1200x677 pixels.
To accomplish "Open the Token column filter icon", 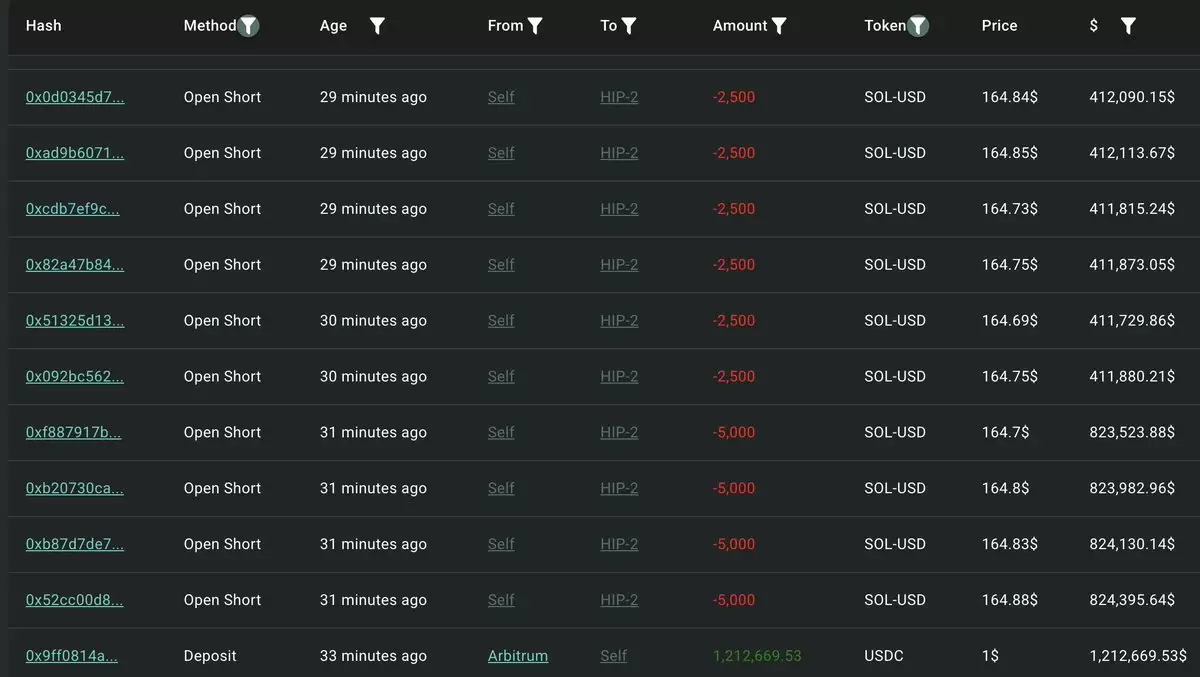I will [x=918, y=26].
